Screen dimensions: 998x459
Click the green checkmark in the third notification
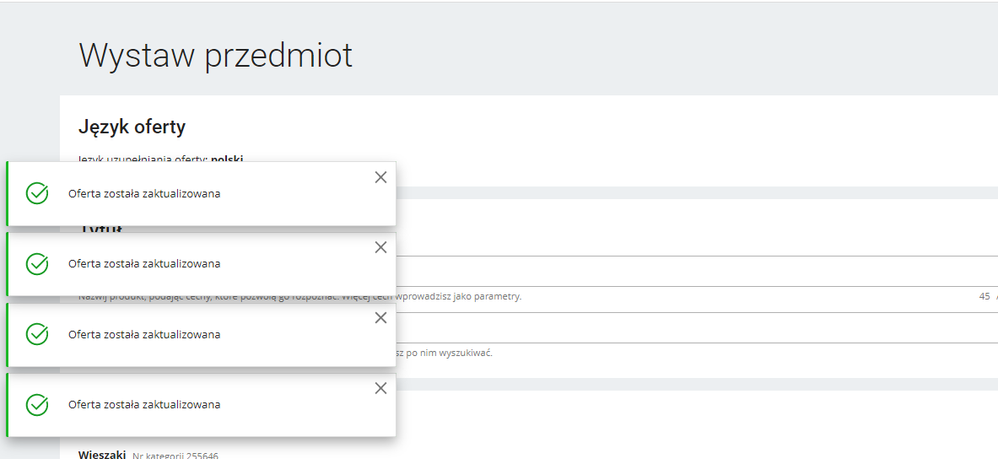click(37, 334)
